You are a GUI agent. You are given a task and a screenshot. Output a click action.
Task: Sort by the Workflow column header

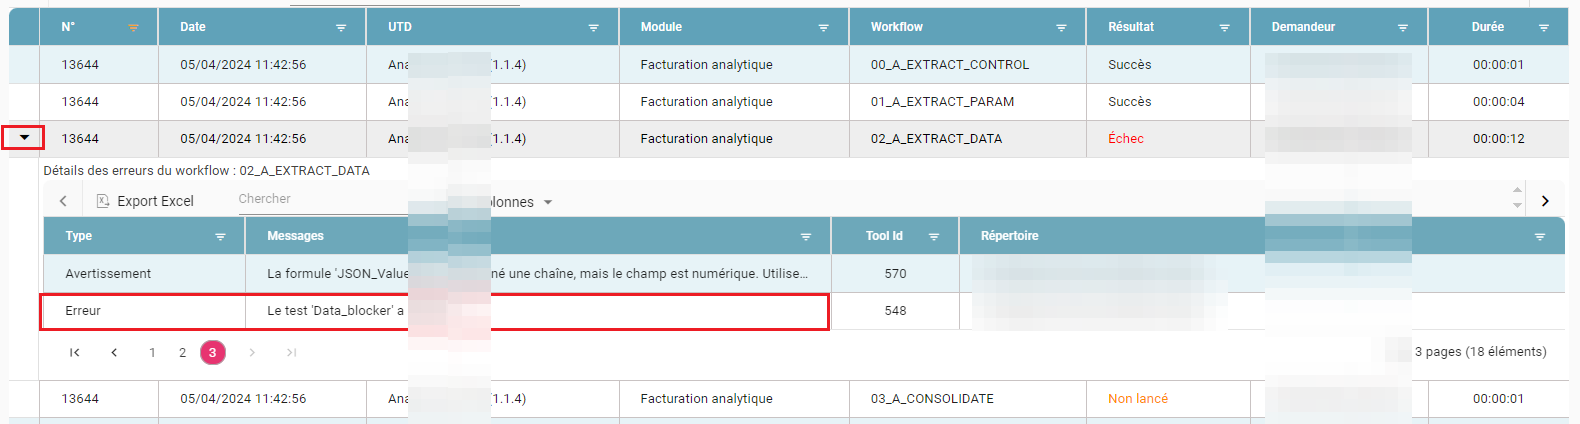(897, 27)
